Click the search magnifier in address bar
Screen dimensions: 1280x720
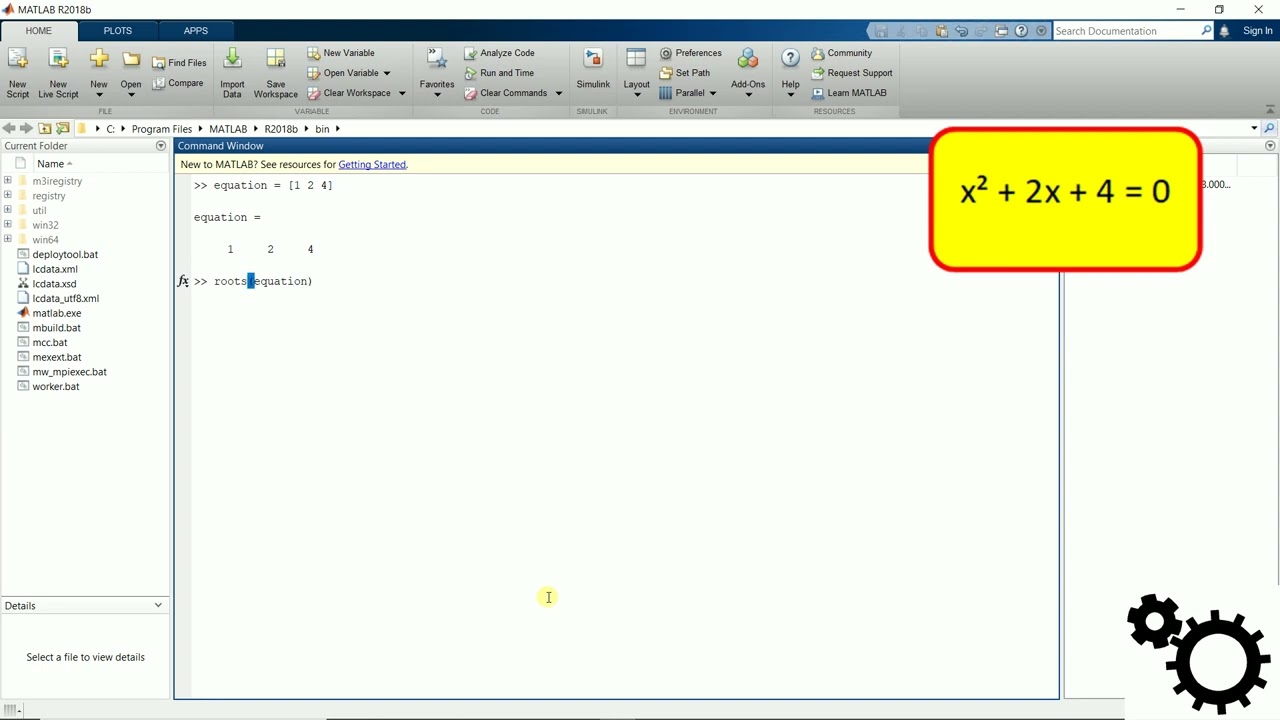[1269, 128]
